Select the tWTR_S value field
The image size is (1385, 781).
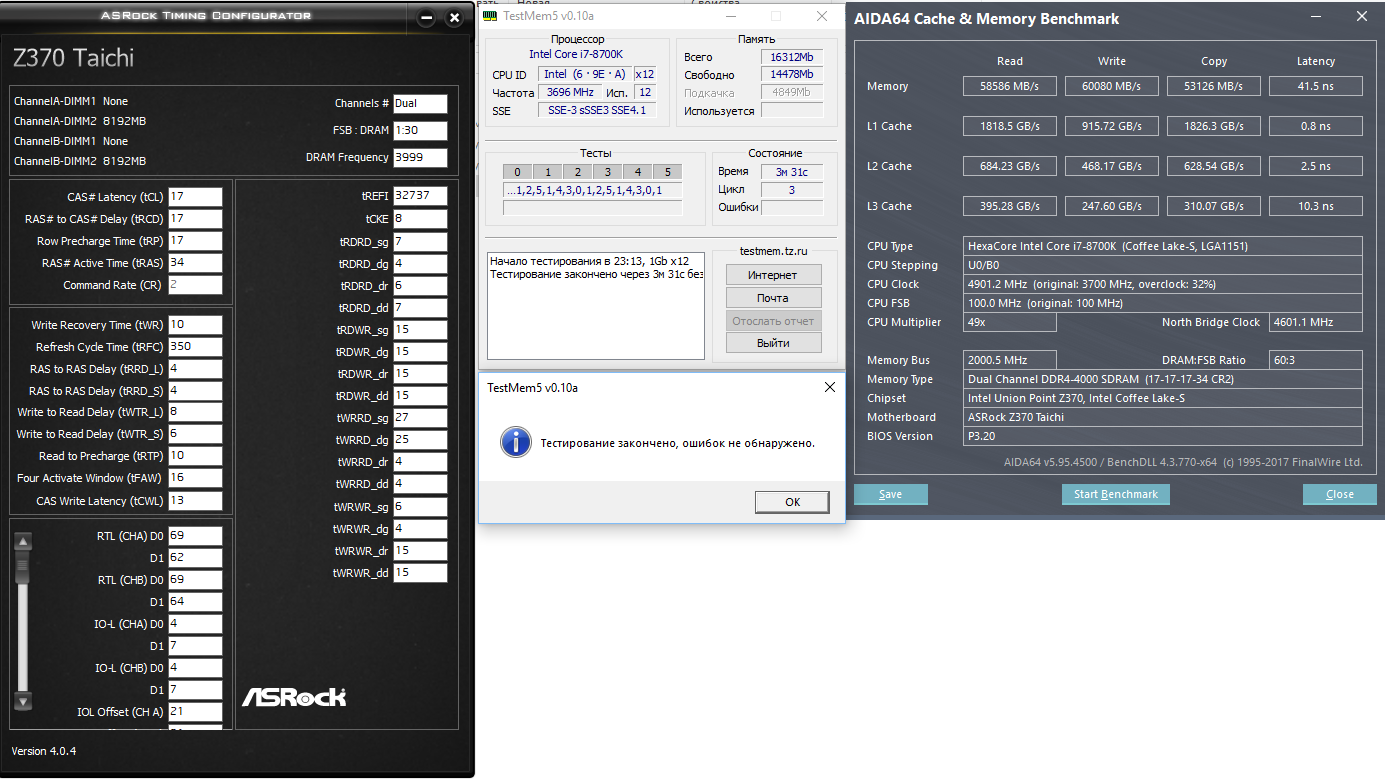tap(195, 434)
